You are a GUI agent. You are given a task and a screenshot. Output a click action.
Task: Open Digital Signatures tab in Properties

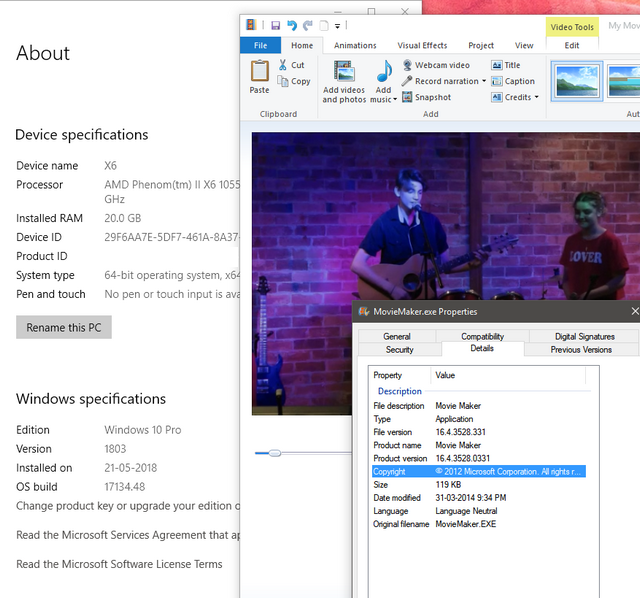584,336
